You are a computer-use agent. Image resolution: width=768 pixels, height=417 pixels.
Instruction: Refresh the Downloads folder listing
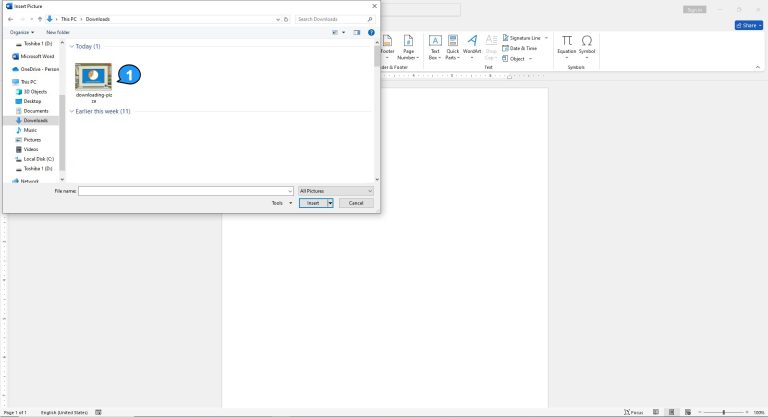point(286,19)
